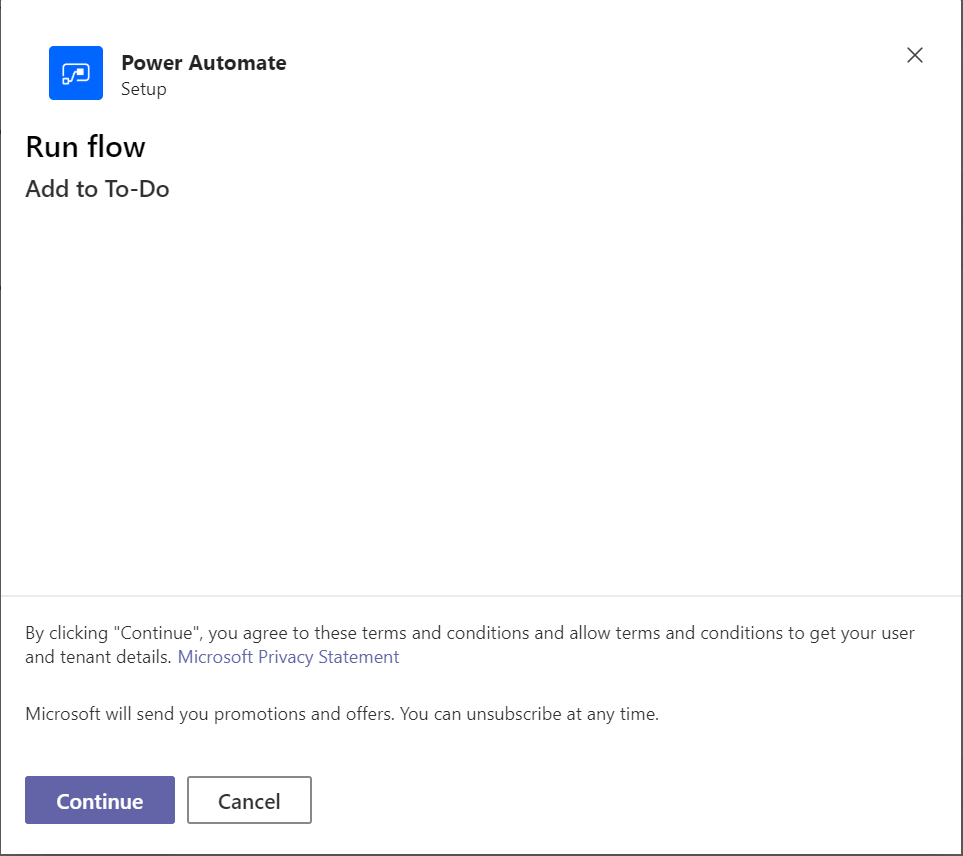
Task: Select the Add to To-Do flow name
Action: (97, 189)
